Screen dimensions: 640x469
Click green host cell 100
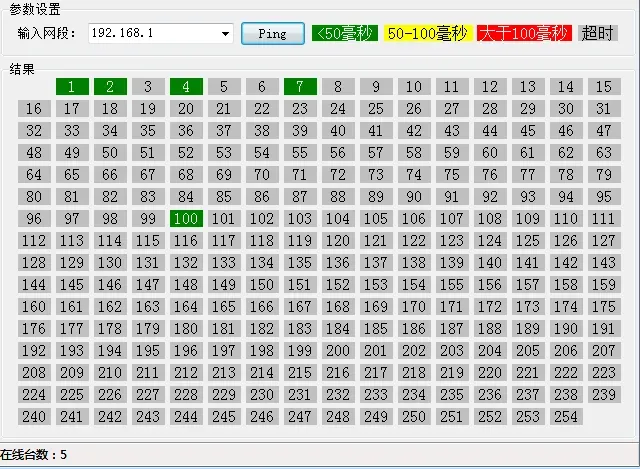point(186,219)
